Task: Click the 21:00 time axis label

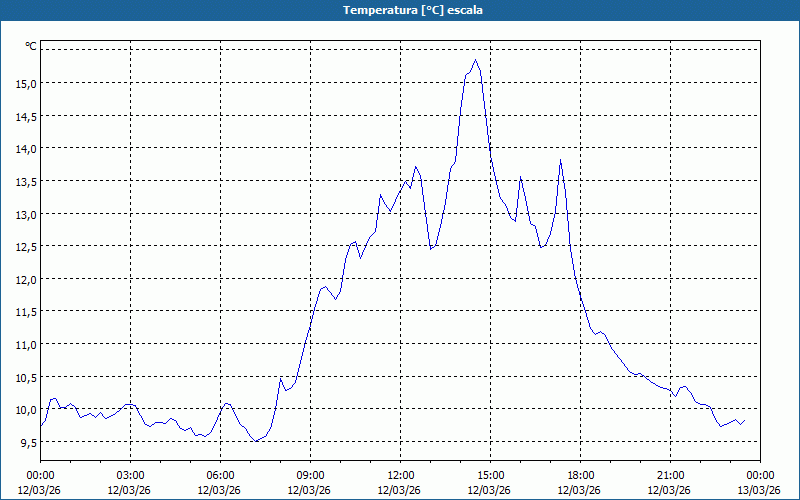Action: coord(670,475)
